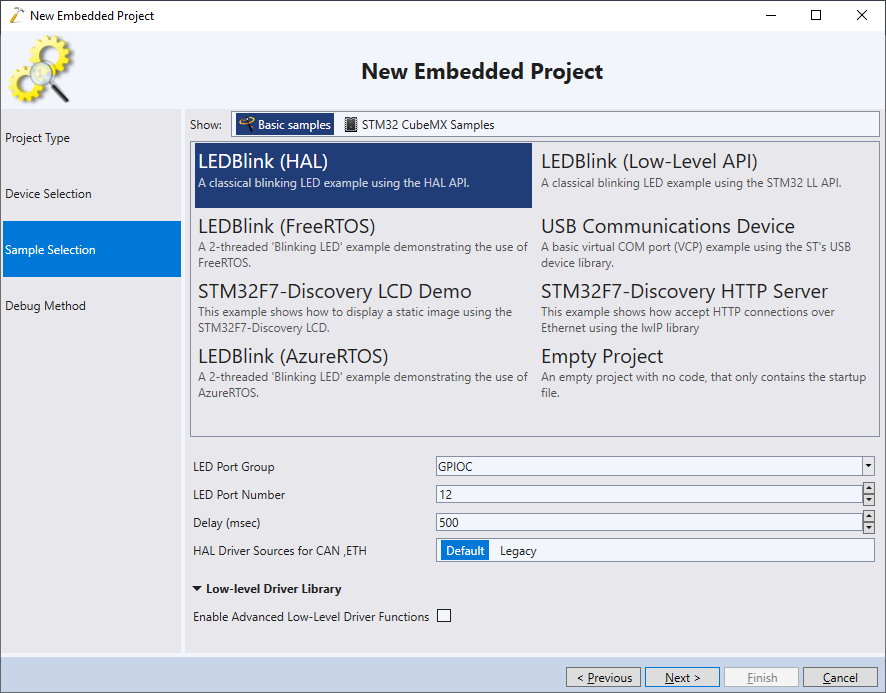Increase the Delay (msec) value
This screenshot has width=886, height=693.
[868, 517]
